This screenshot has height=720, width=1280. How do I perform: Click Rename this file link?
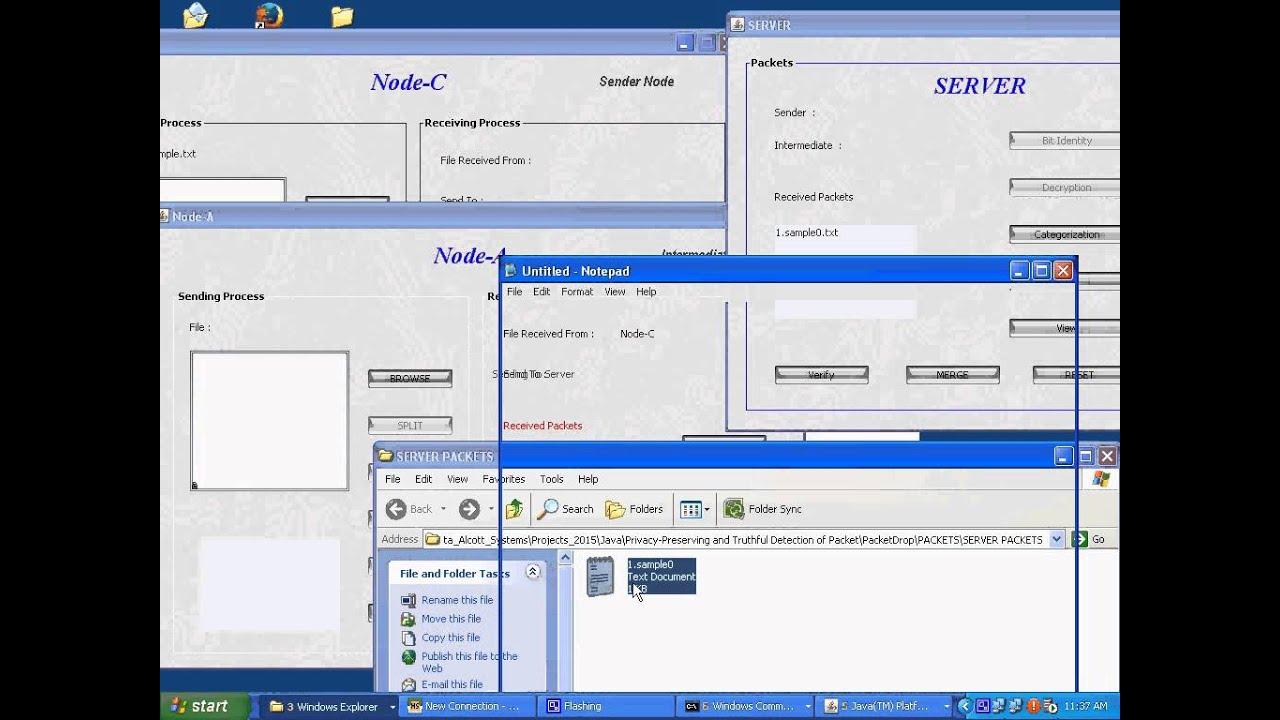click(x=457, y=600)
